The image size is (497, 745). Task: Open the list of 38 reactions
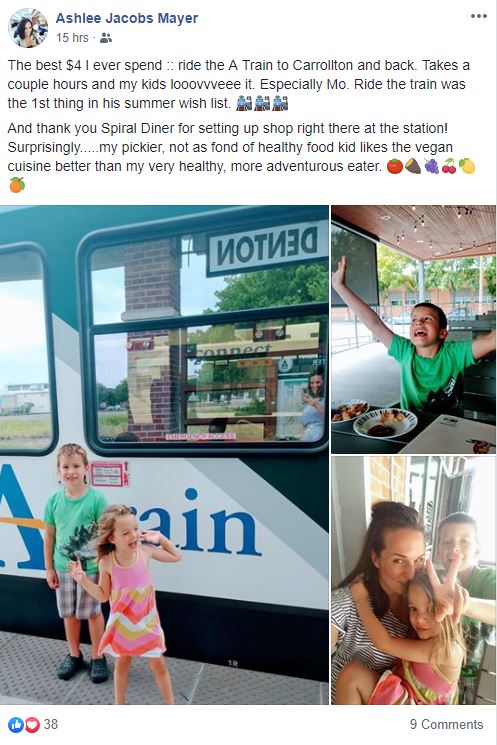pyautogui.click(x=51, y=725)
